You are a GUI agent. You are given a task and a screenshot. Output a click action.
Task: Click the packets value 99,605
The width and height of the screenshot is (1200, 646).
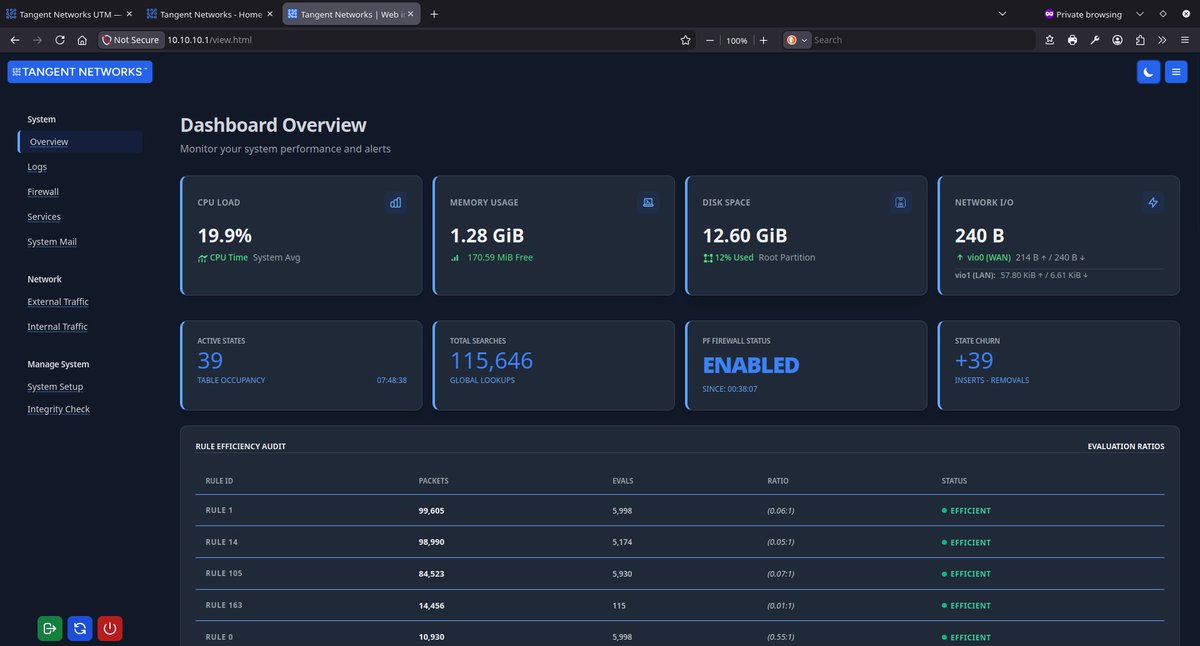point(431,511)
